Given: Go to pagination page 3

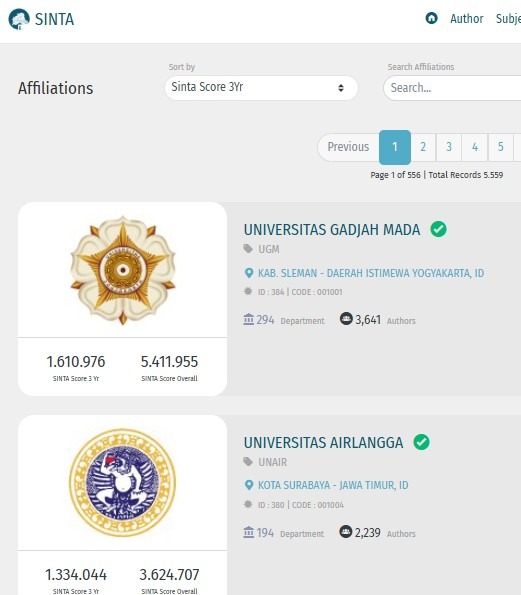Looking at the screenshot, I should point(449,147).
